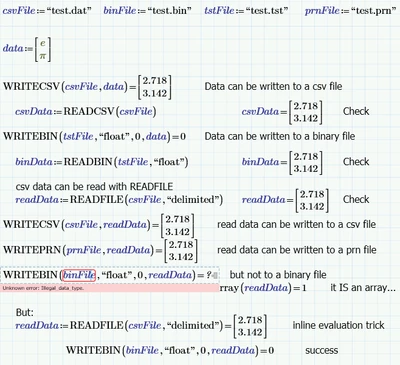400x365 pixels.
Task: Select the text "read data can be written to a csv file"
Action: (x=296, y=224)
